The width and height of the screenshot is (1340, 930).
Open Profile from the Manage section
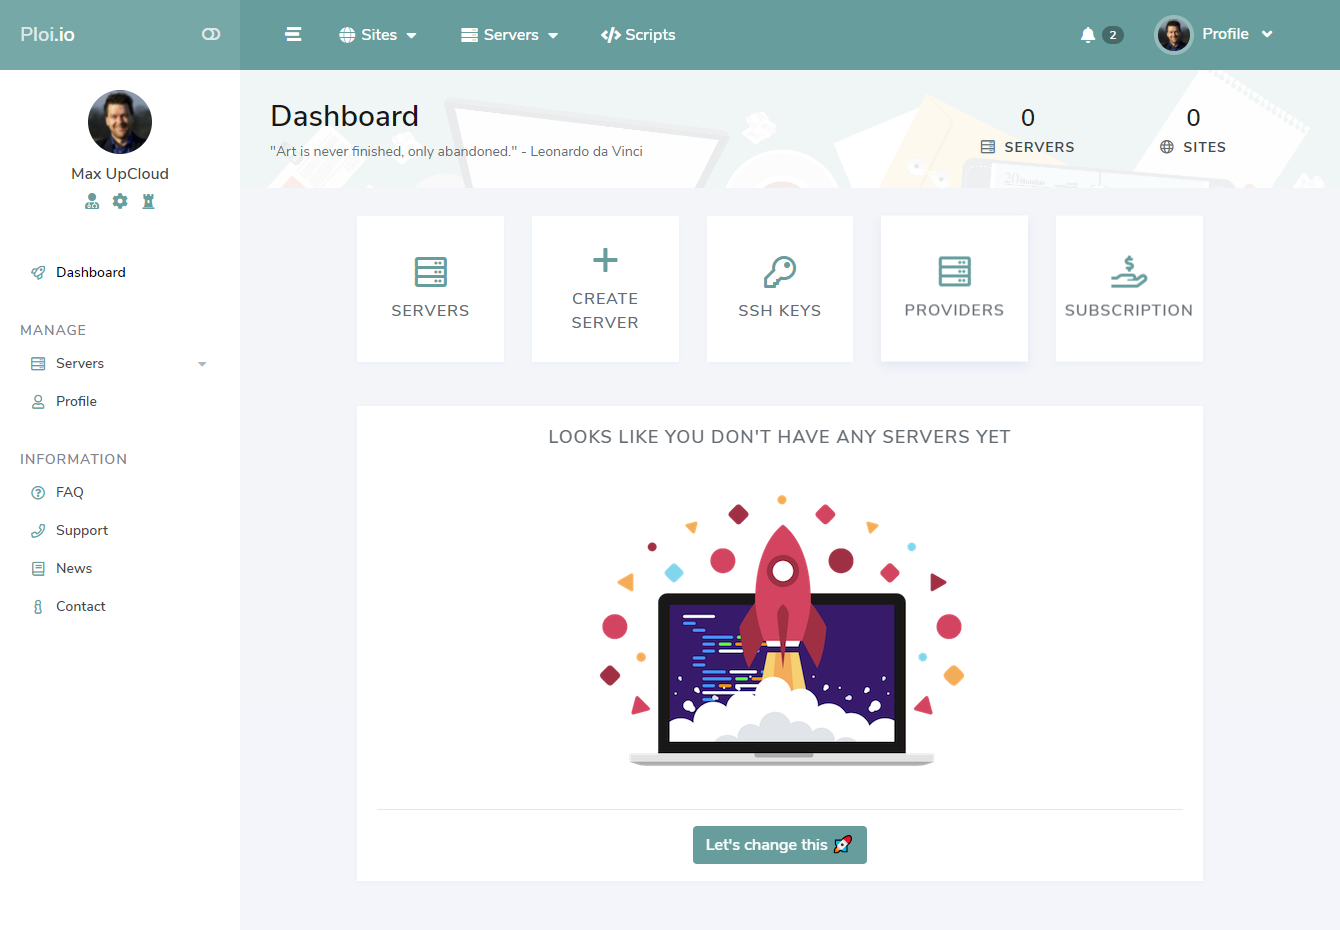(x=76, y=401)
